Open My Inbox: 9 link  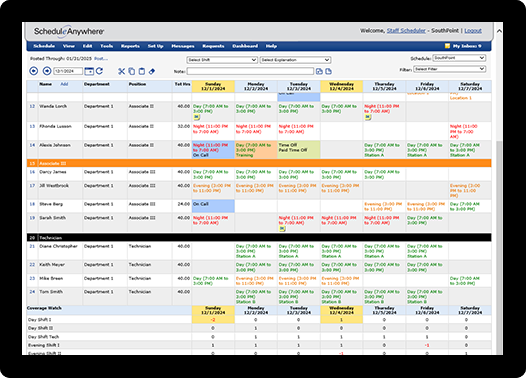coord(467,46)
